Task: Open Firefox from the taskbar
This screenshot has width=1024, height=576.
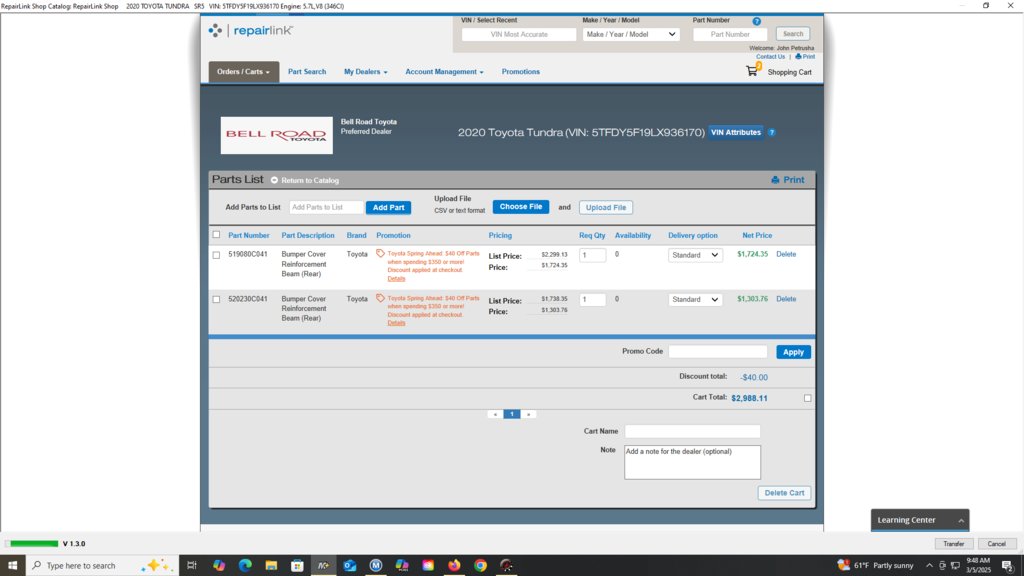Action: [454, 565]
